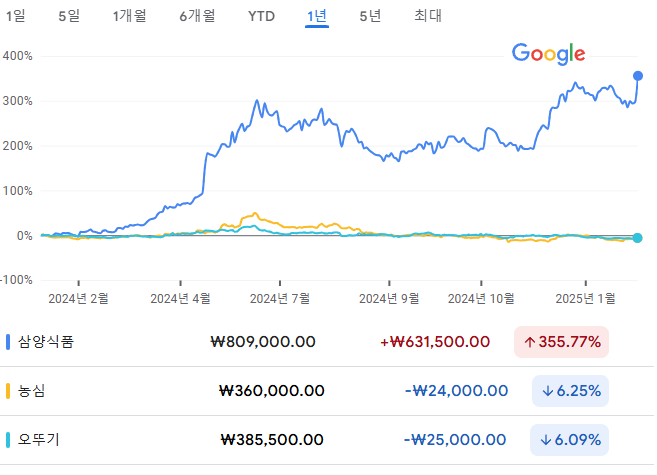Open the 6개월 range tab
This screenshot has width=657, height=475.
click(197, 16)
